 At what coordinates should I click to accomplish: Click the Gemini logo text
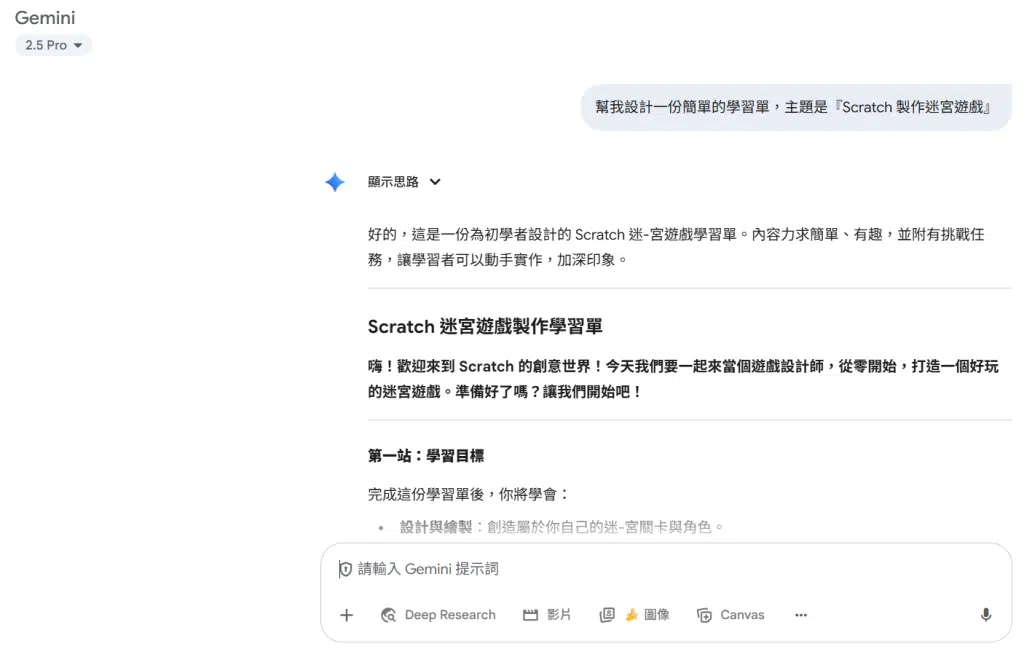[45, 18]
